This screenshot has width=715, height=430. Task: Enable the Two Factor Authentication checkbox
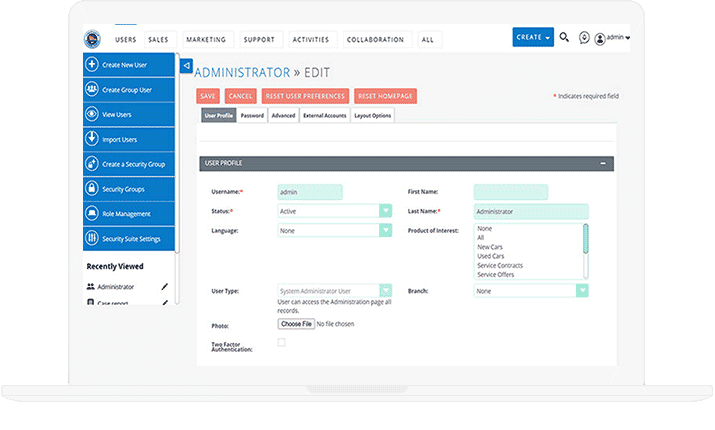281,343
